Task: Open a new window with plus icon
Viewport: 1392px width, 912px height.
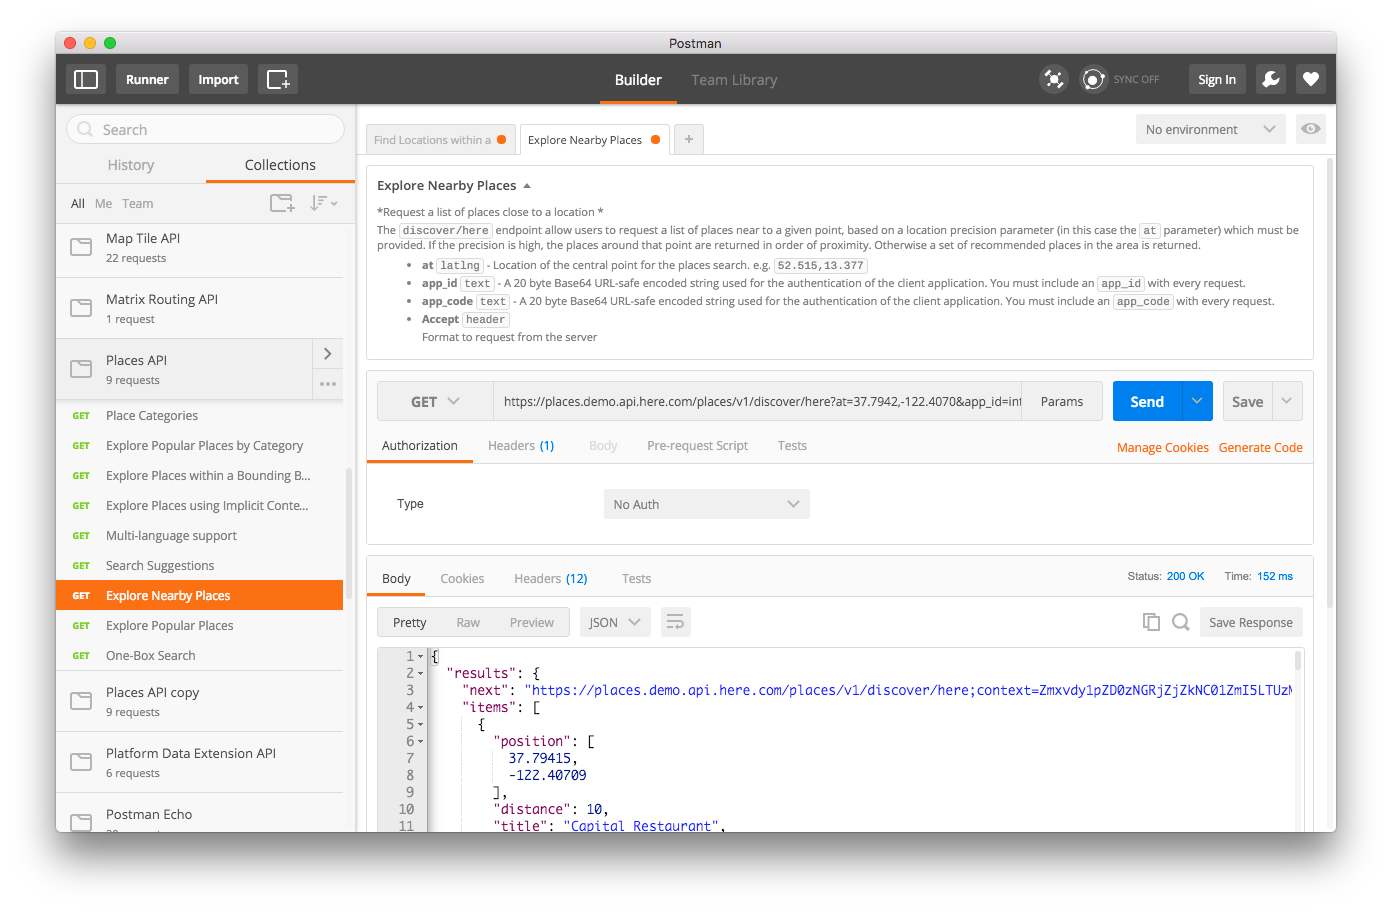Action: [278, 79]
